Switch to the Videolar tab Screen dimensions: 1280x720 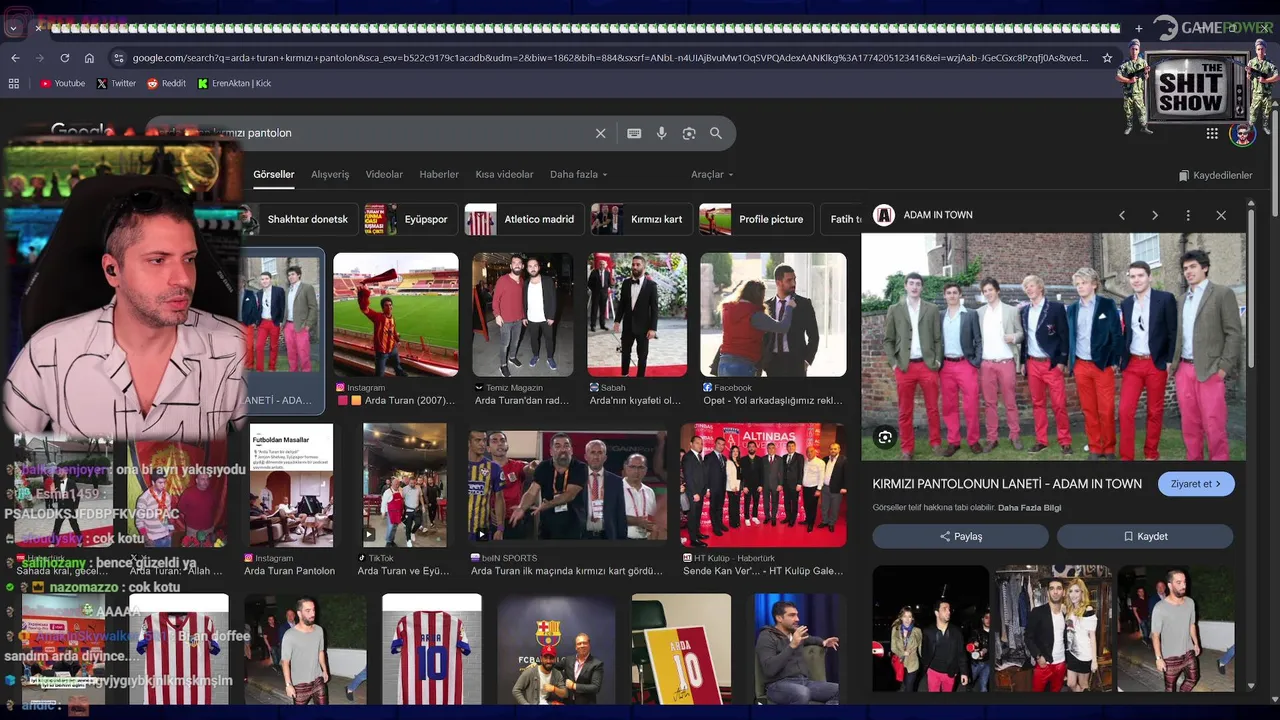tap(384, 174)
